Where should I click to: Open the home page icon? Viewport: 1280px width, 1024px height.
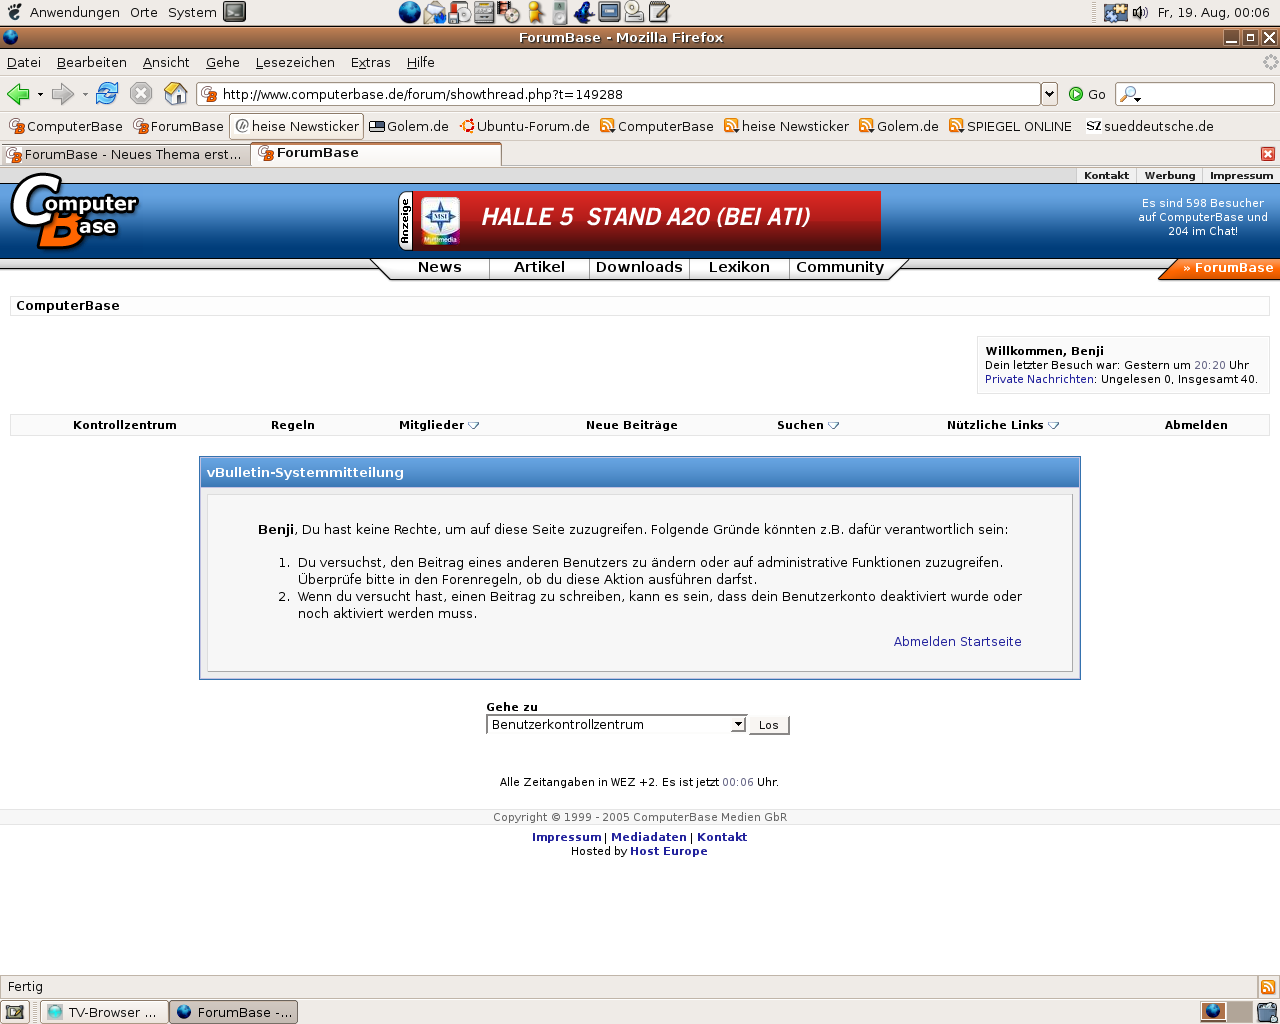click(176, 94)
